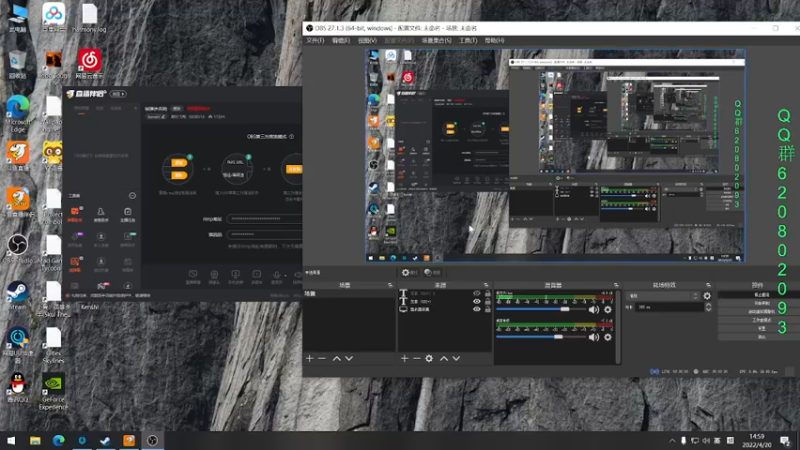Viewport: 800px width, 450px height.
Task: Open the Recycle Bin desktop icon
Action: click(18, 64)
